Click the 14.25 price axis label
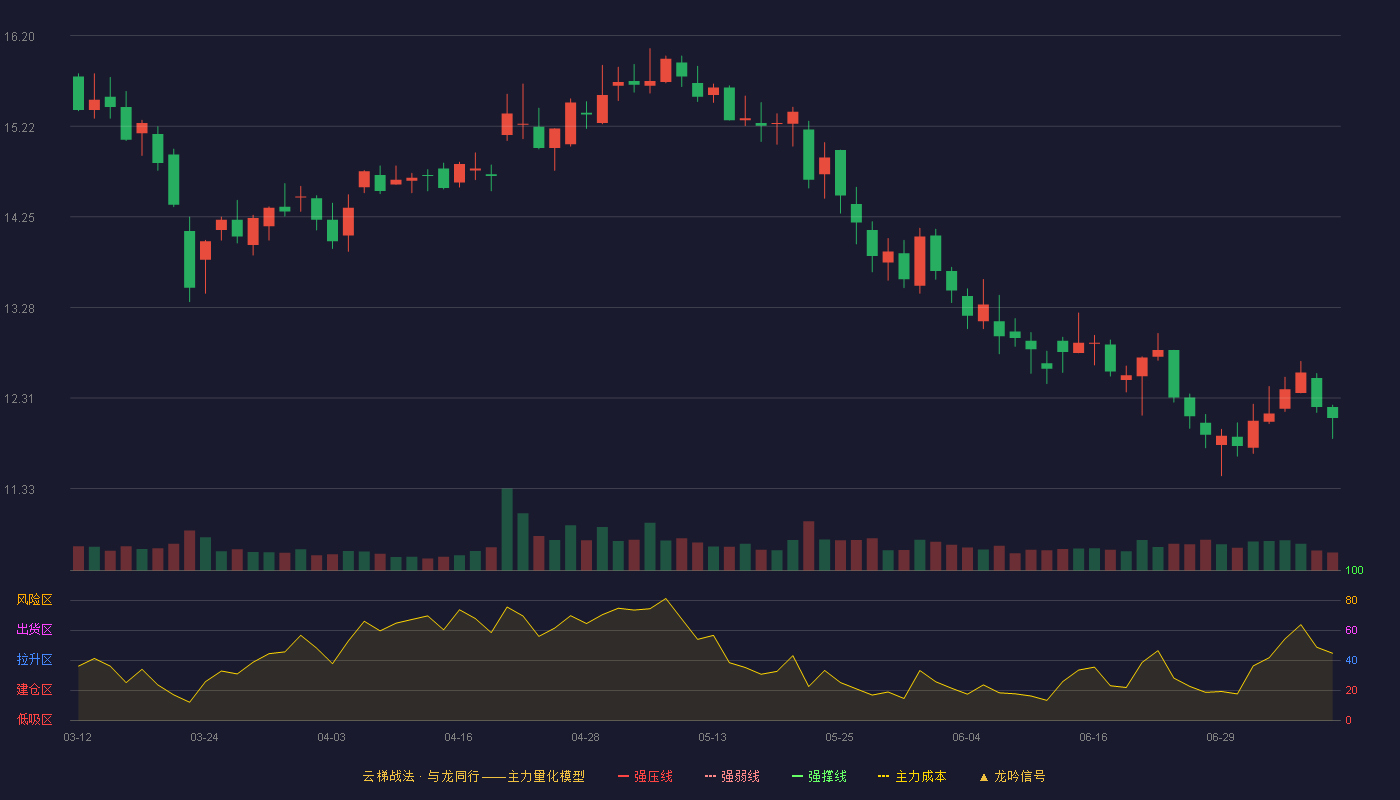The width and height of the screenshot is (1400, 800). click(x=19, y=218)
